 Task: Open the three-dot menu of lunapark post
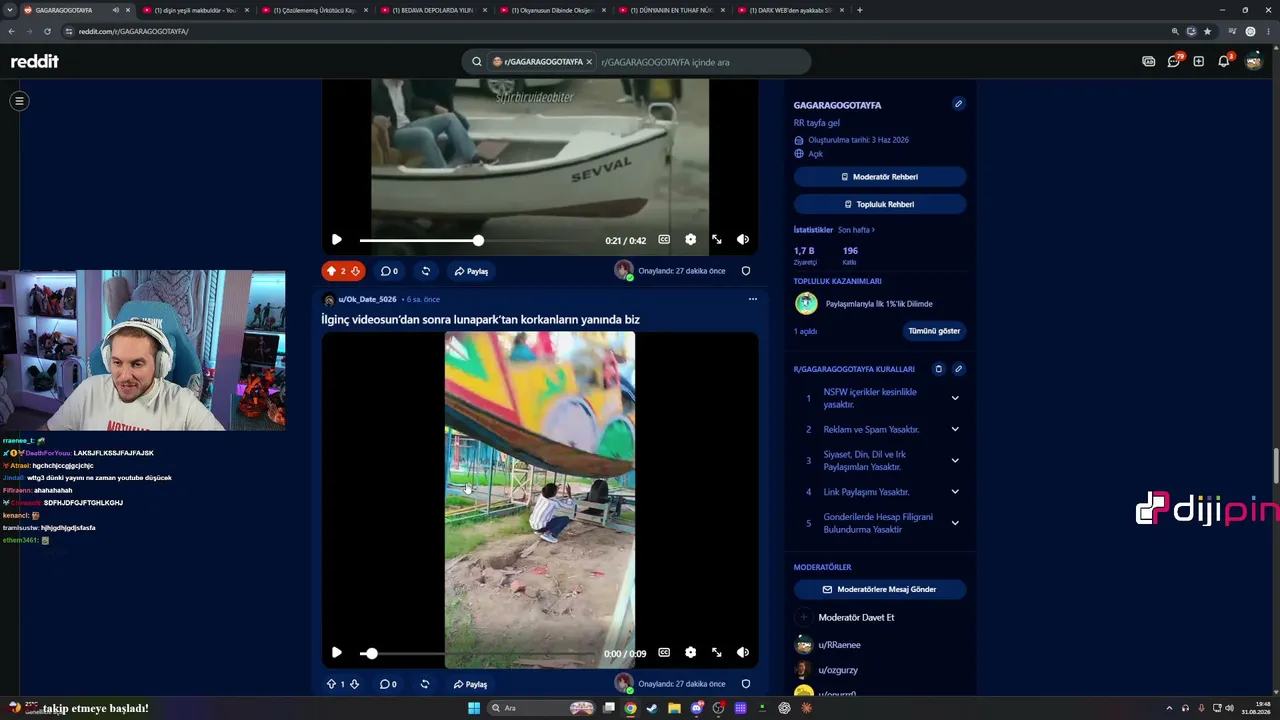753,299
